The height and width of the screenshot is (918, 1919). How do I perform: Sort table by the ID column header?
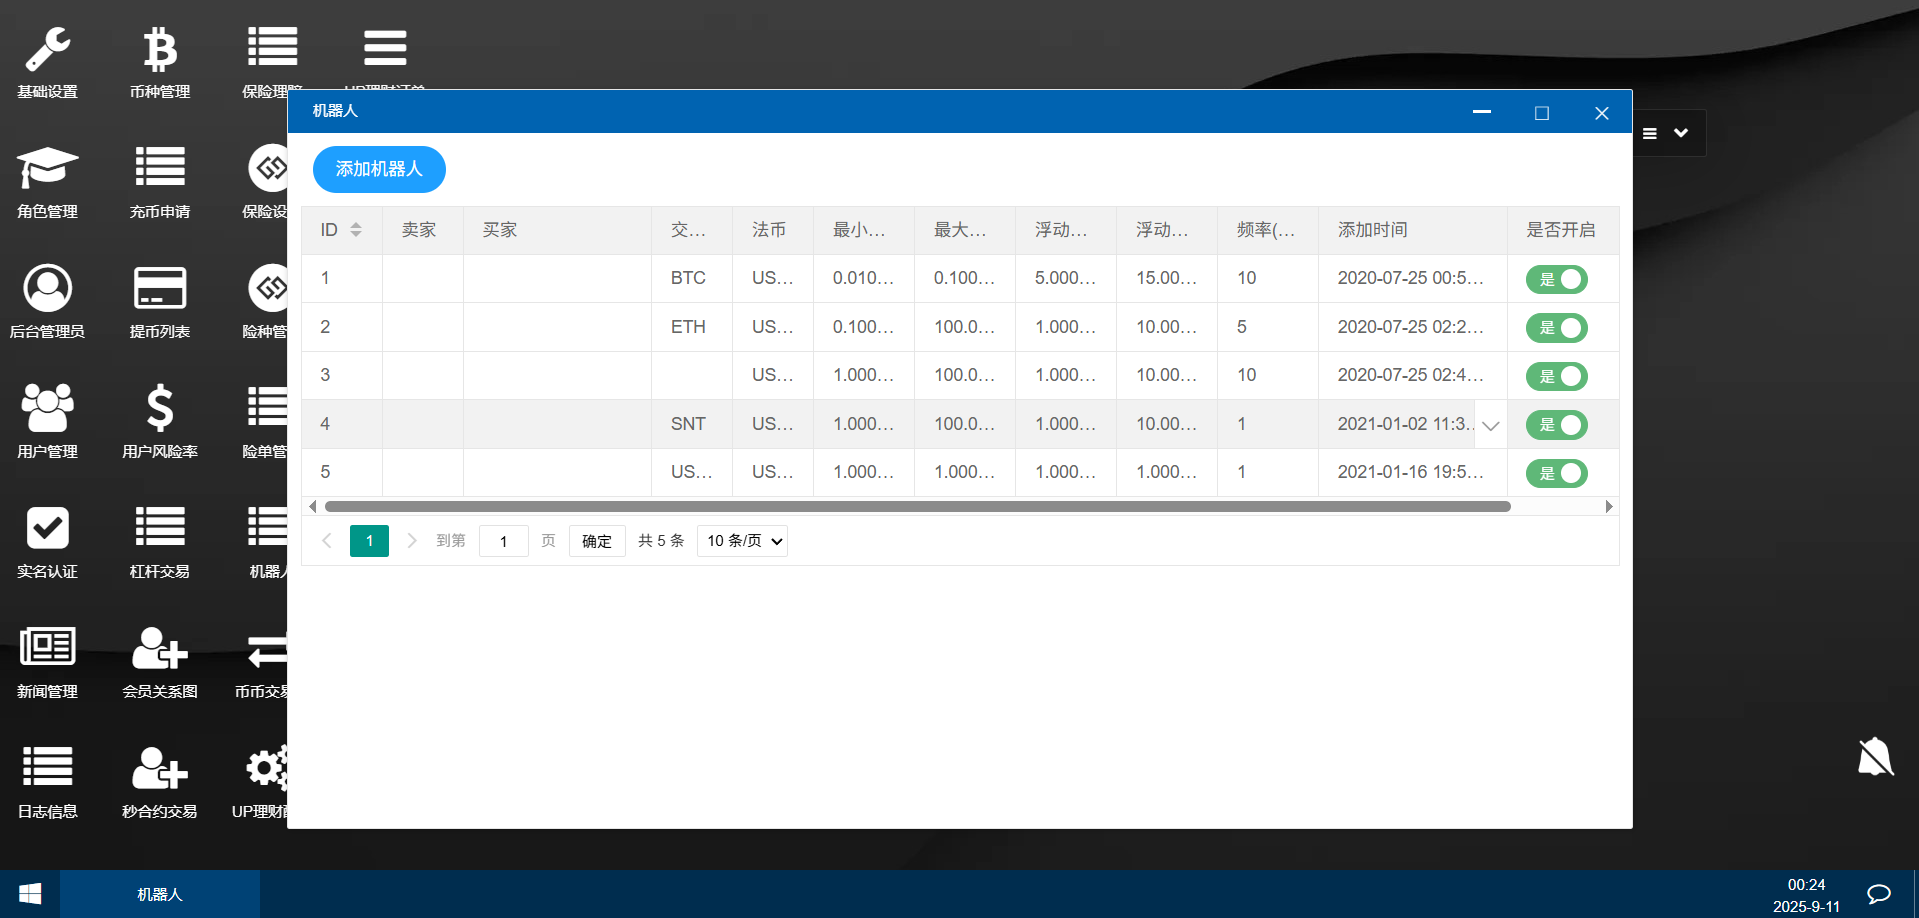[341, 230]
